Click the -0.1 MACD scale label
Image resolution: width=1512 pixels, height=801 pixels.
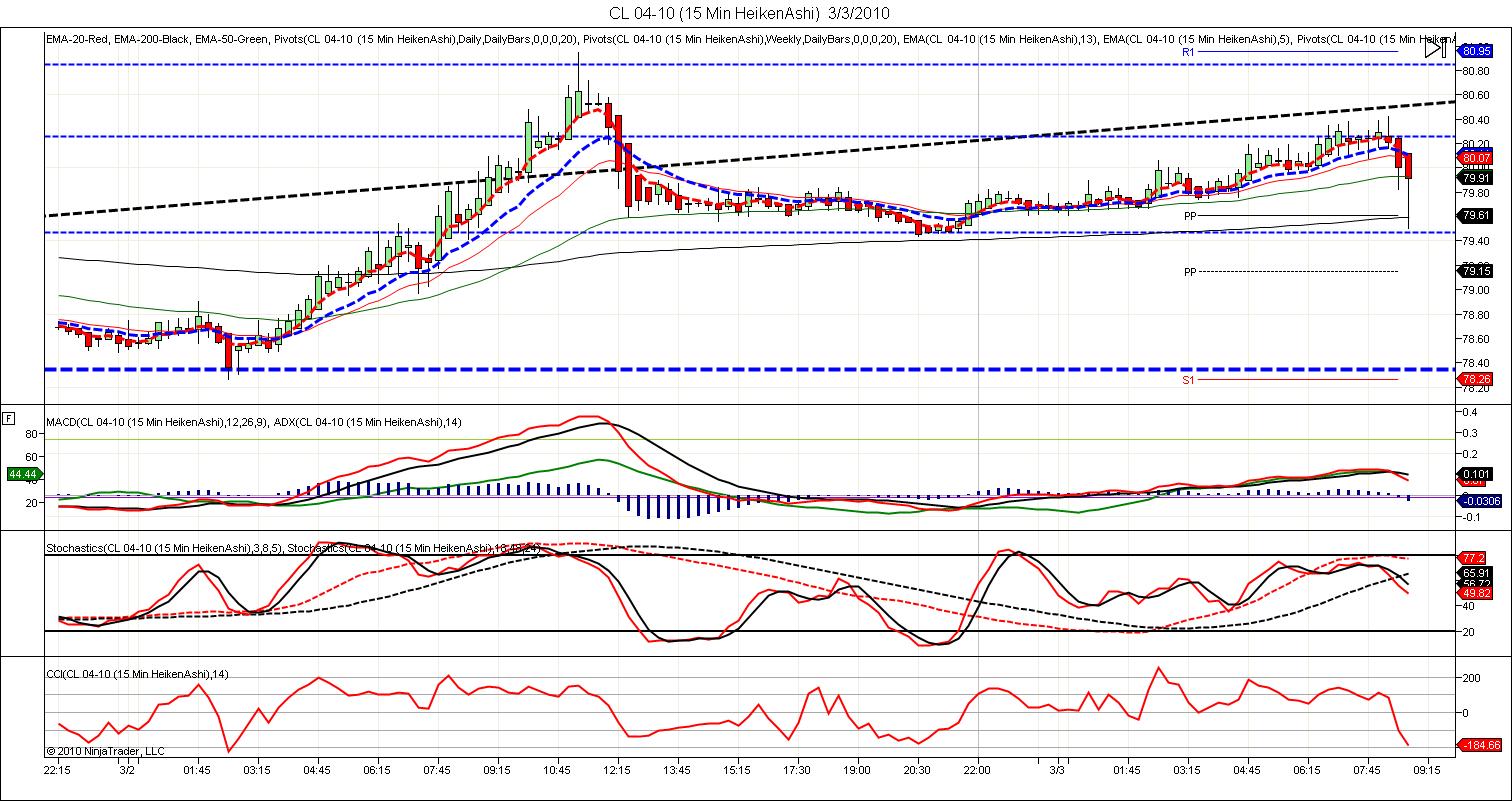(1471, 518)
